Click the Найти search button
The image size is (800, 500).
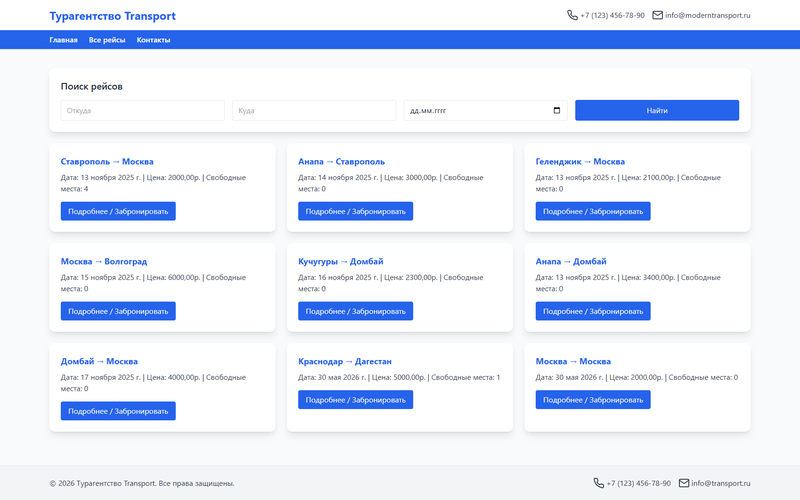coord(657,110)
